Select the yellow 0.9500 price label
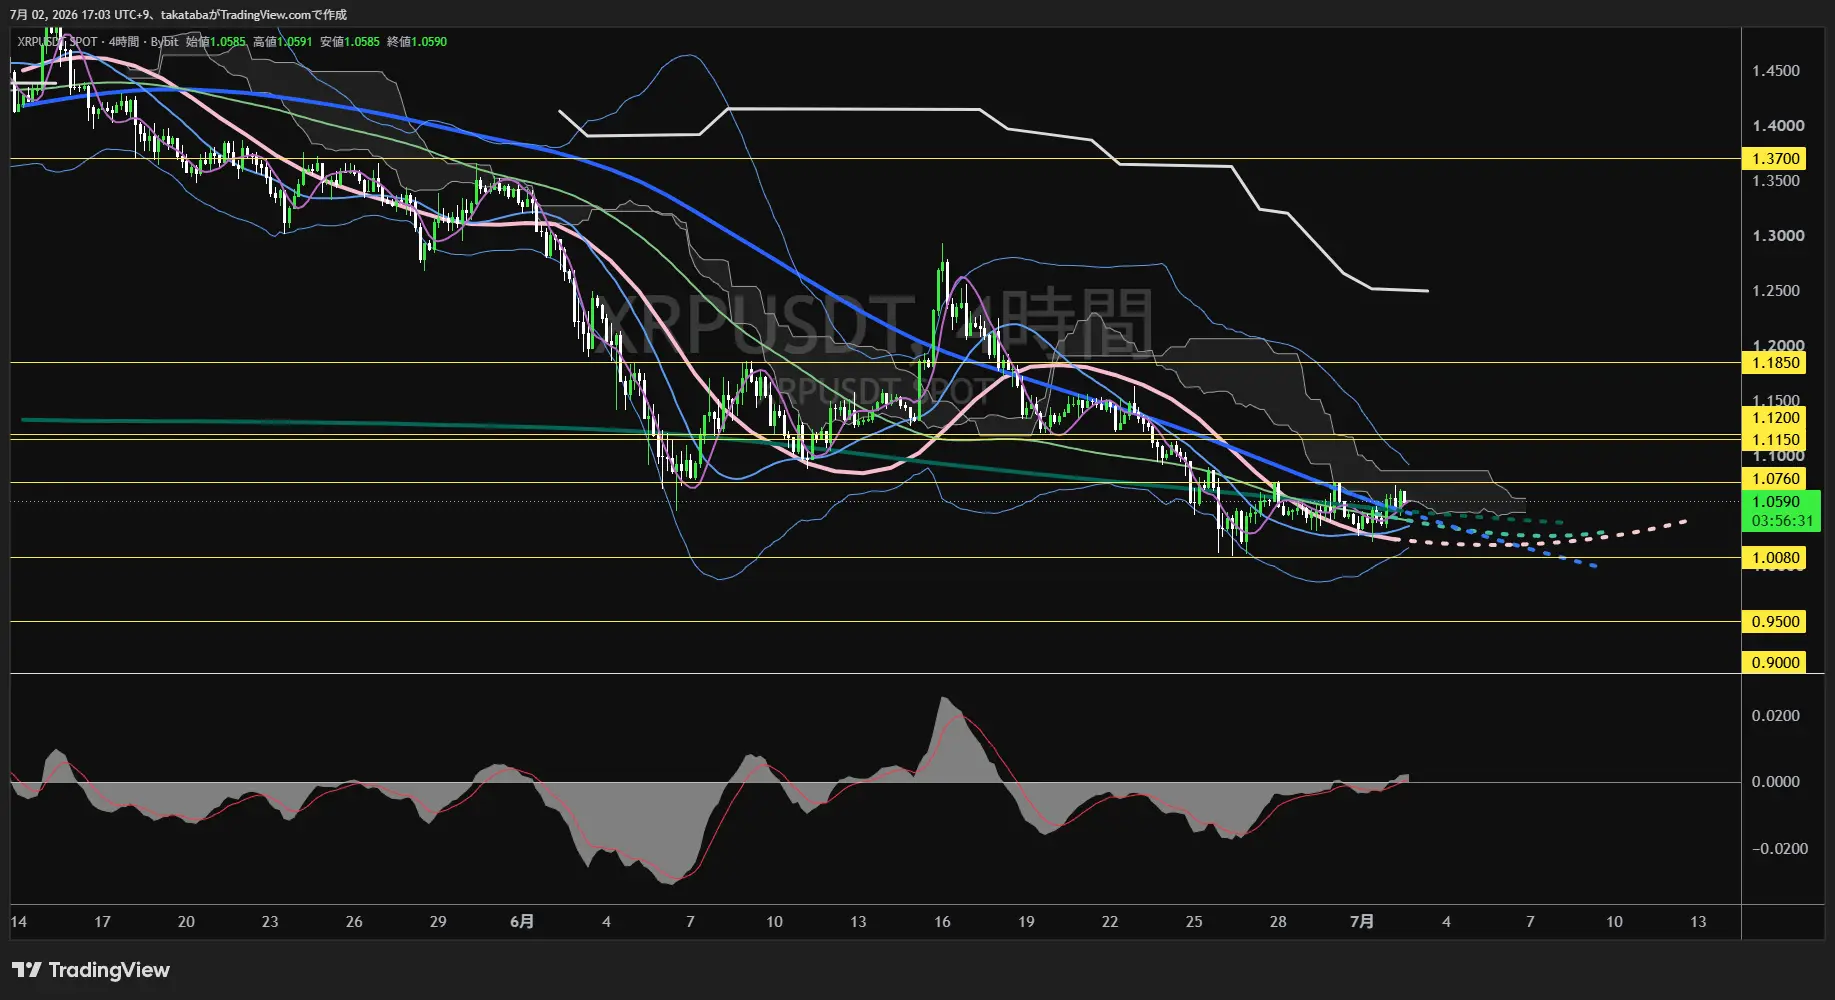 click(x=1775, y=622)
